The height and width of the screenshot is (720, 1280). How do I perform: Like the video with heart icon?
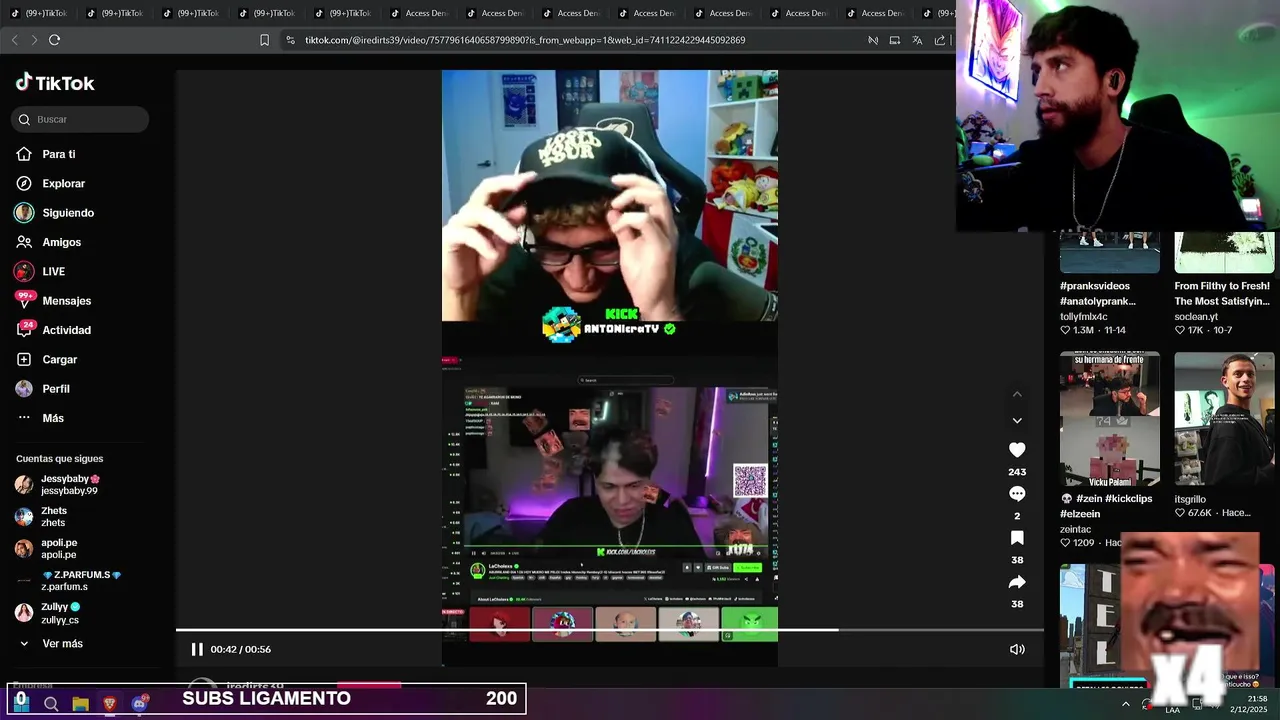pos(1017,450)
